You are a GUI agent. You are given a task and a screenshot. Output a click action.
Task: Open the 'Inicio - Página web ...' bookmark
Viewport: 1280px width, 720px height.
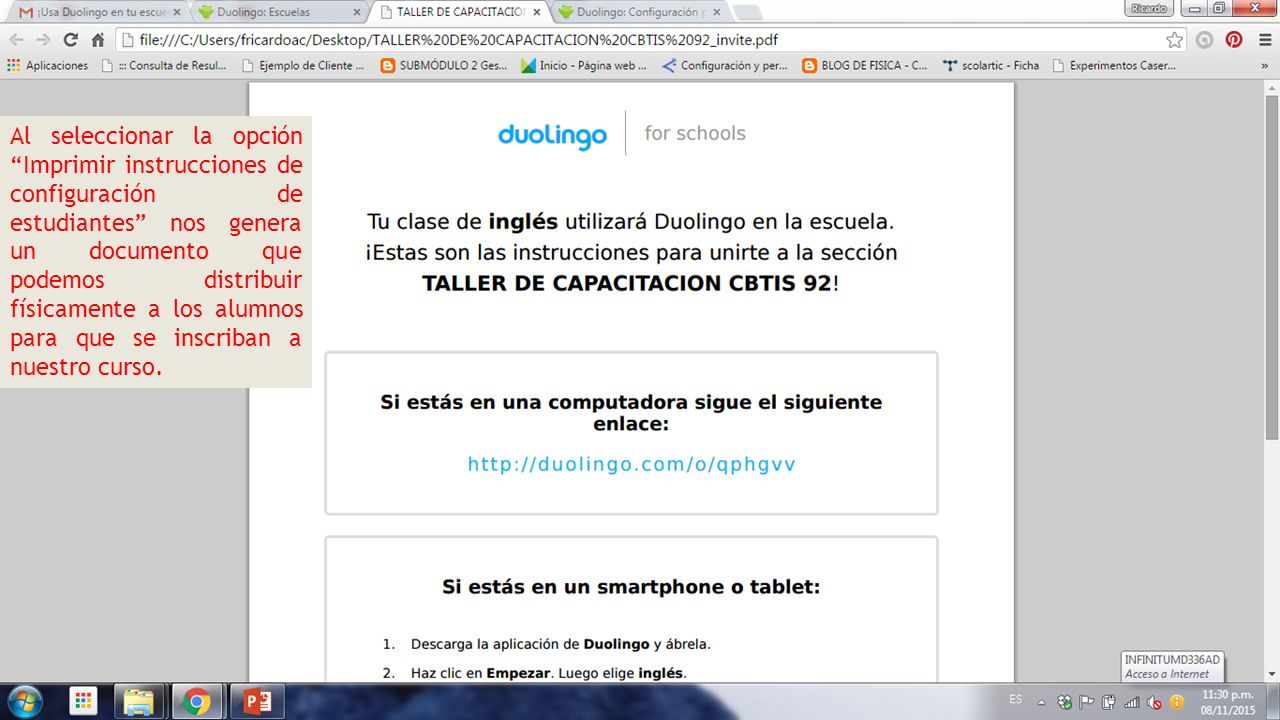point(583,66)
